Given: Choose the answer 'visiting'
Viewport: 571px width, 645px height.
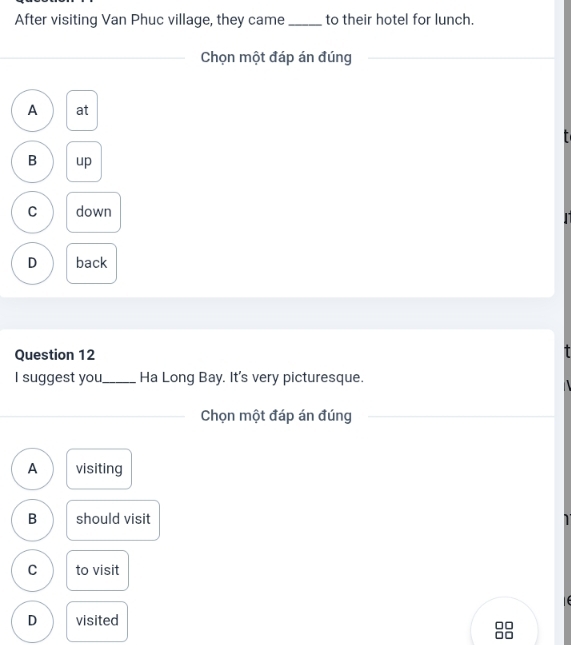Looking at the screenshot, I should pyautogui.click(x=99, y=469).
